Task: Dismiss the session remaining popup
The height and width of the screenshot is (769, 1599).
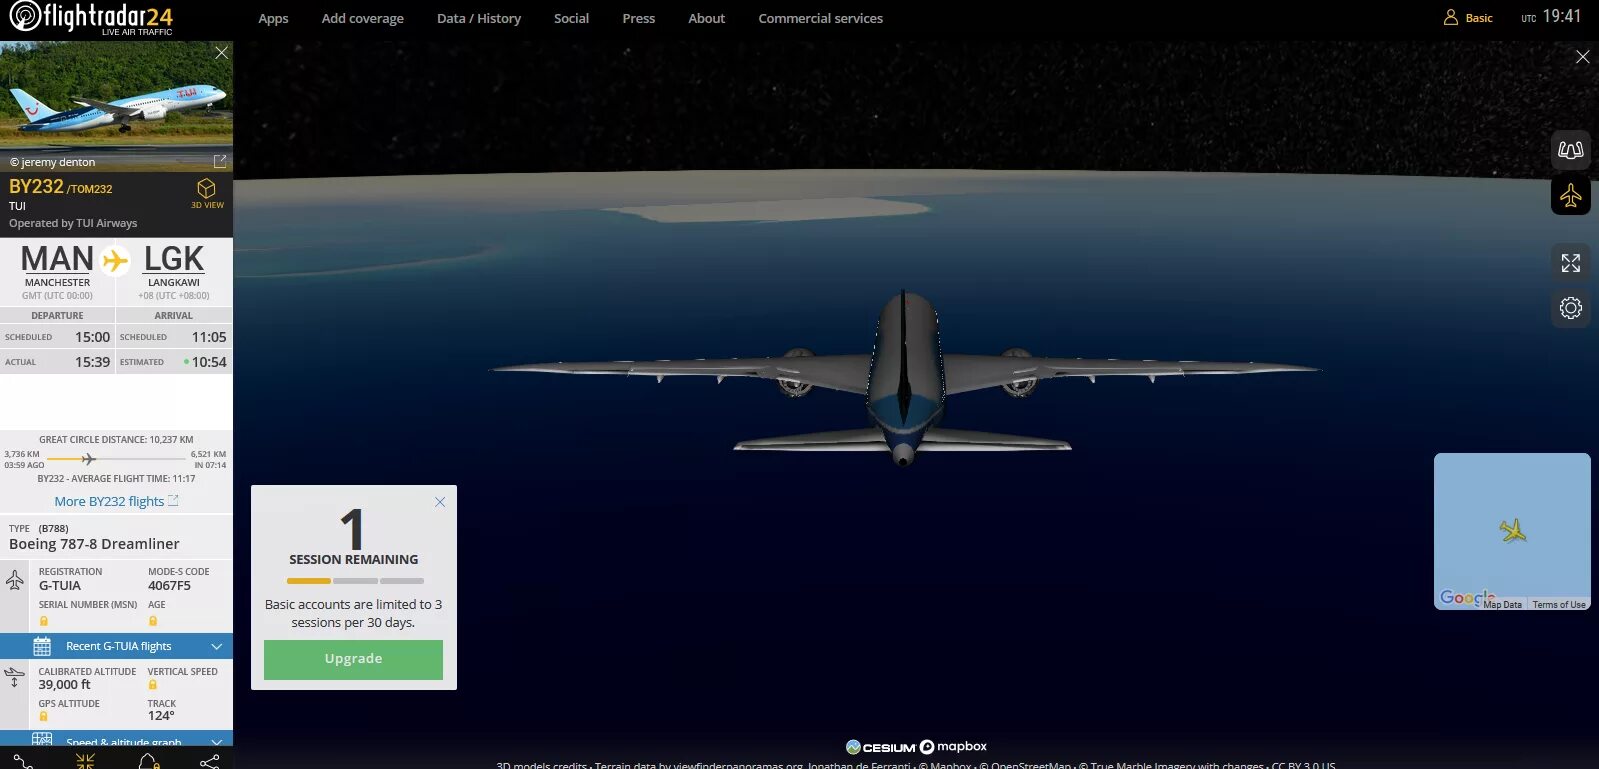Action: (440, 502)
